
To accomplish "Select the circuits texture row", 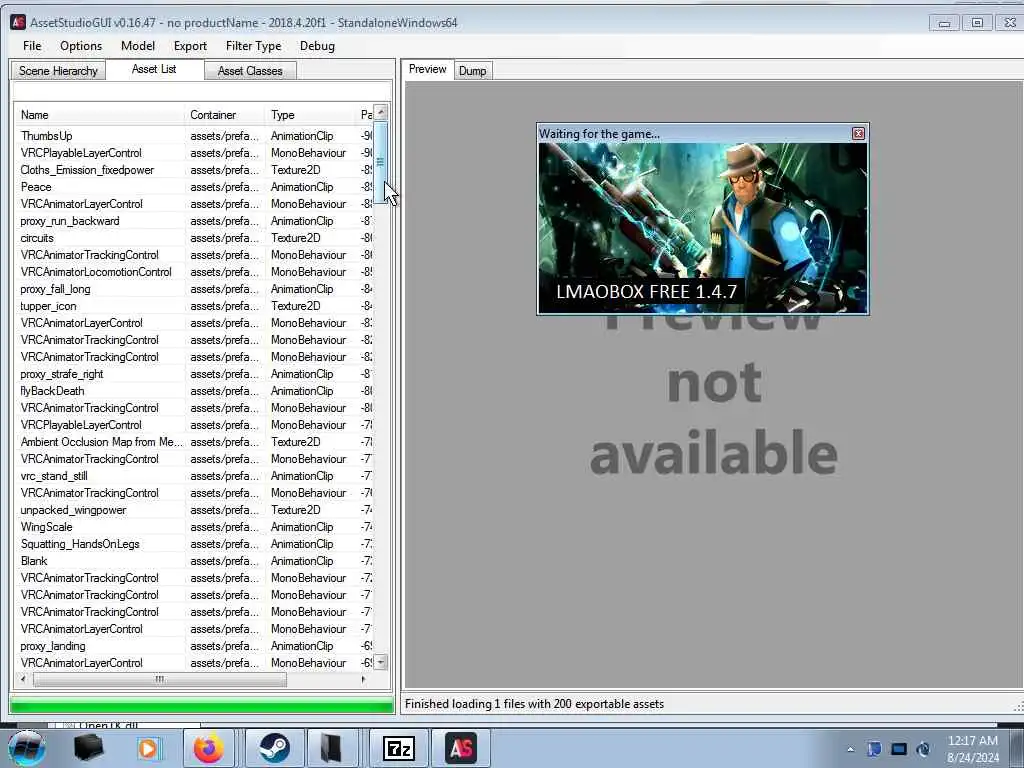I will tap(194, 238).
